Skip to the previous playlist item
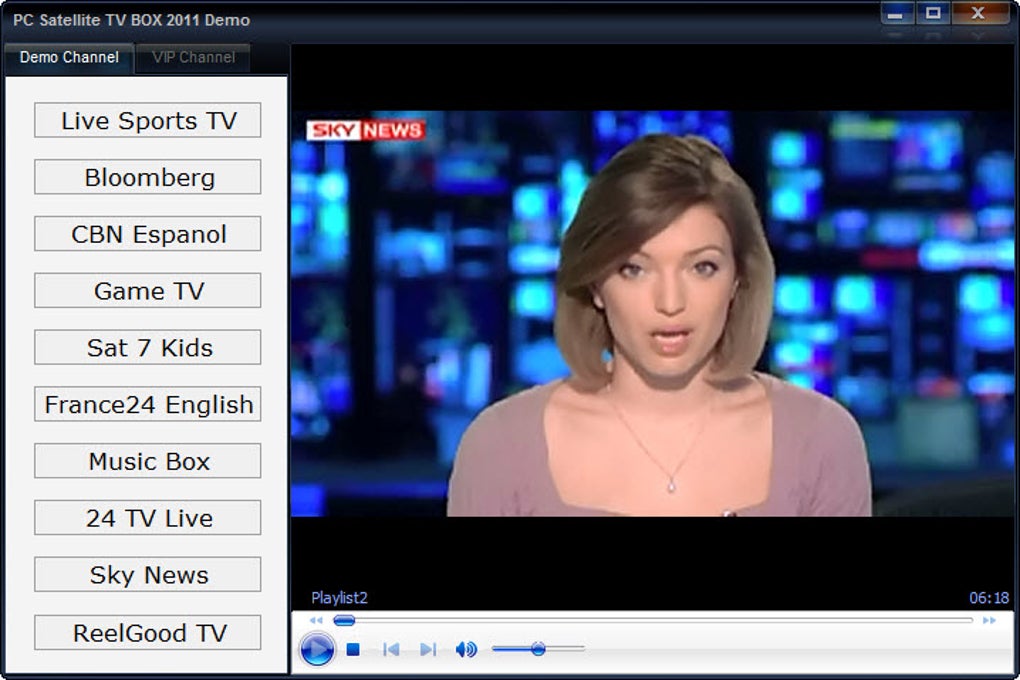The width and height of the screenshot is (1020, 680). click(391, 649)
